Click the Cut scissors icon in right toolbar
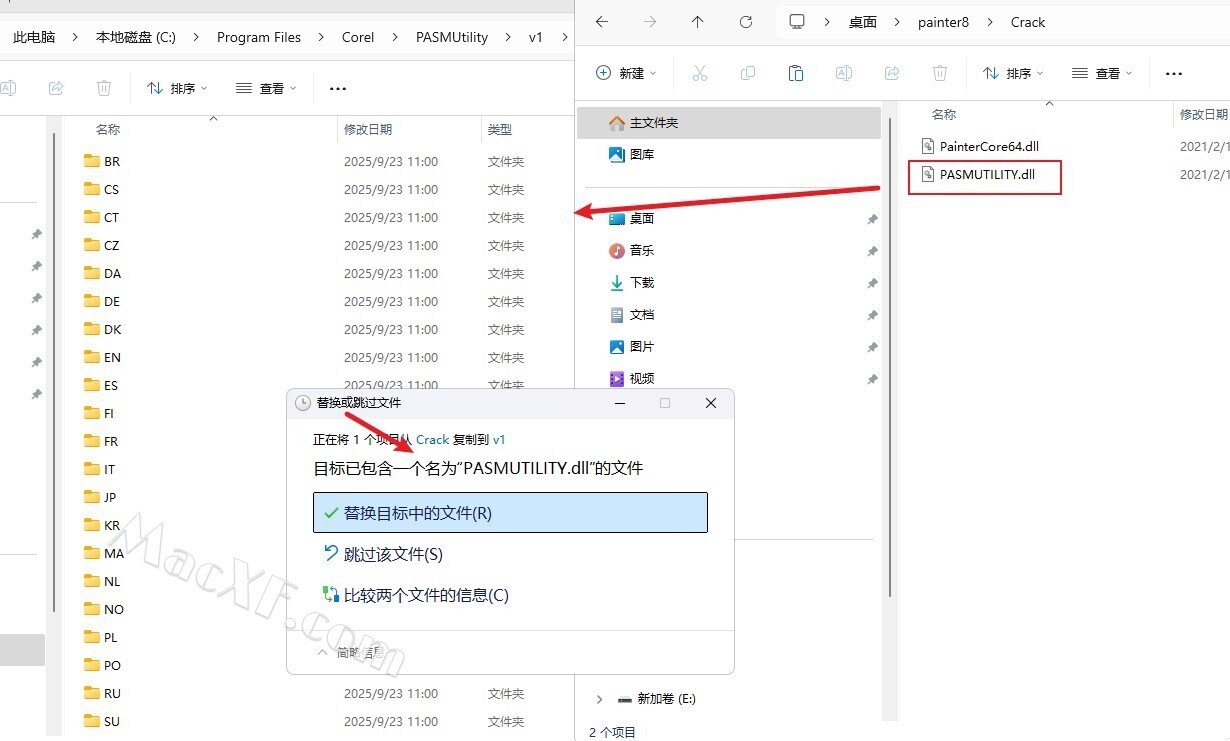Screen dimensions: 1230x741 pos(700,73)
